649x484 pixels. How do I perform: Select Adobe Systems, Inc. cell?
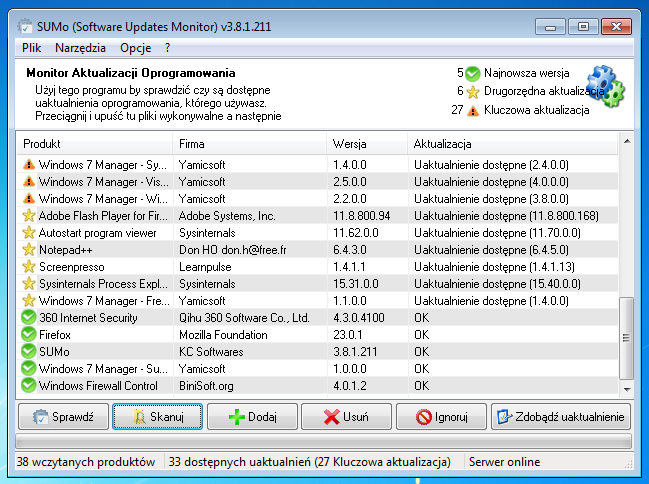[227, 216]
